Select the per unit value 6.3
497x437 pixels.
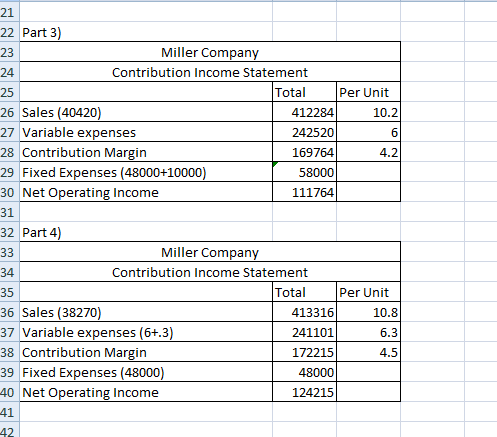click(368, 332)
